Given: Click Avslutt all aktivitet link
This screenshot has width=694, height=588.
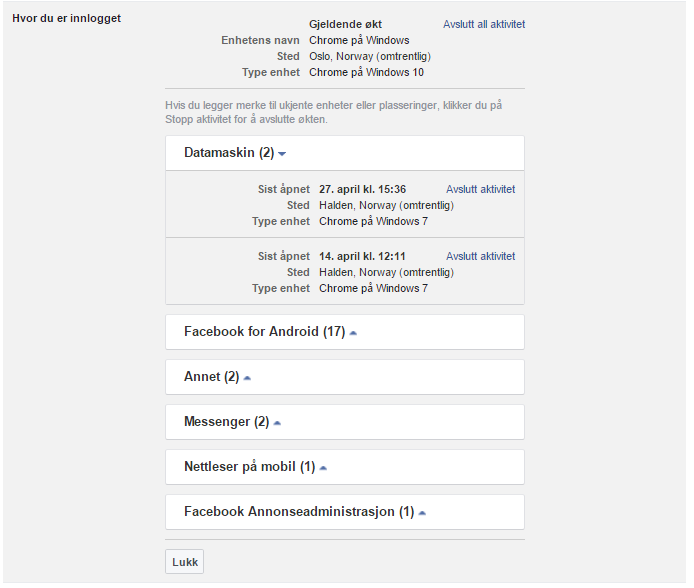Looking at the screenshot, I should tap(484, 24).
